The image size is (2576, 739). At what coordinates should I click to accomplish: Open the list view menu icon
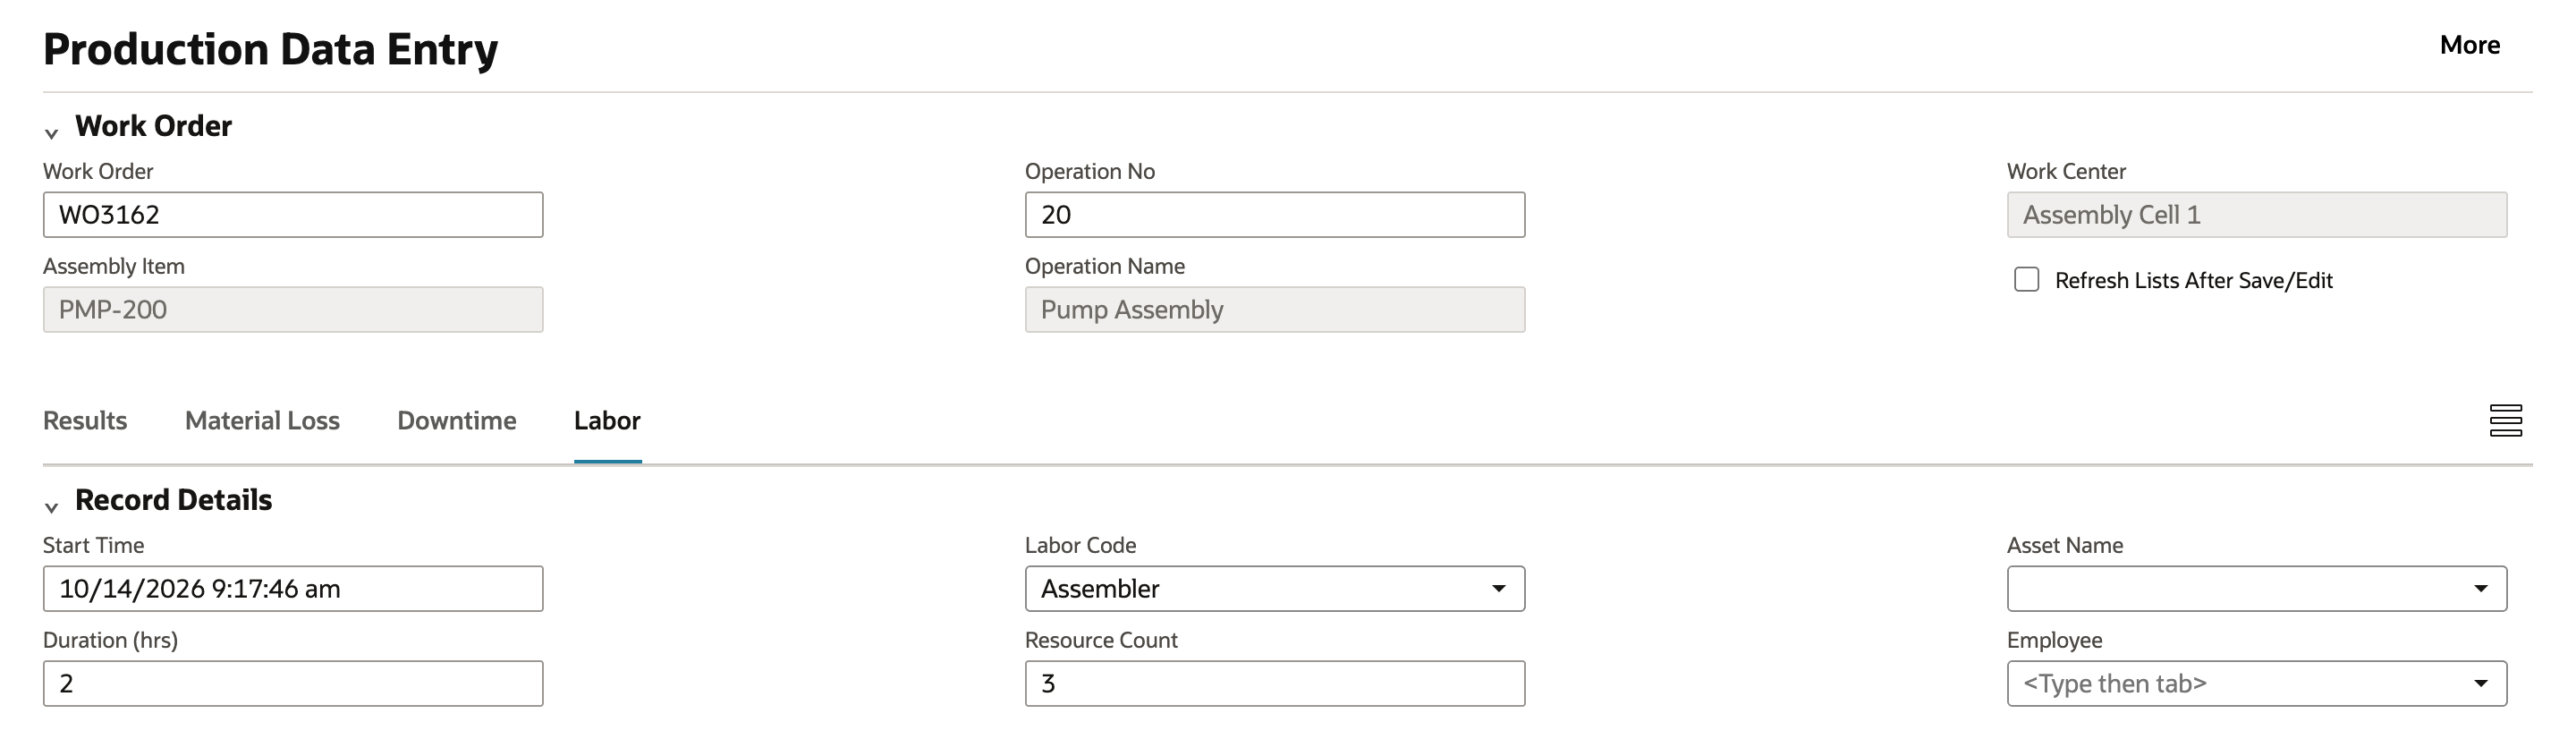(2505, 421)
